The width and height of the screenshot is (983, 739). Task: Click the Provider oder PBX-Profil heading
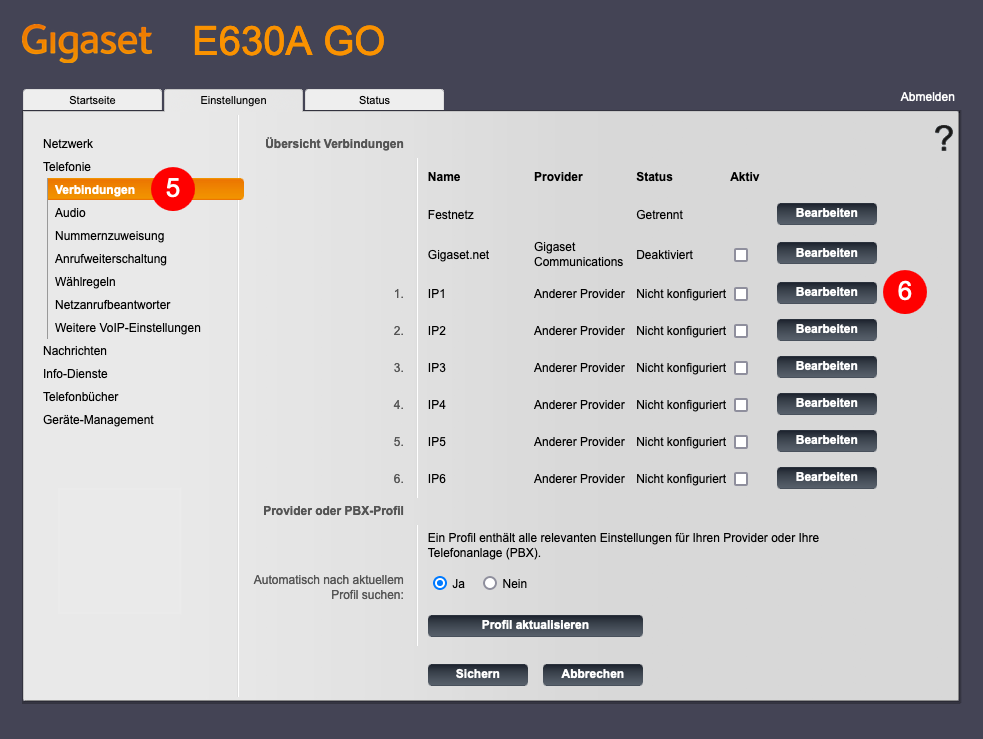[x=334, y=511]
